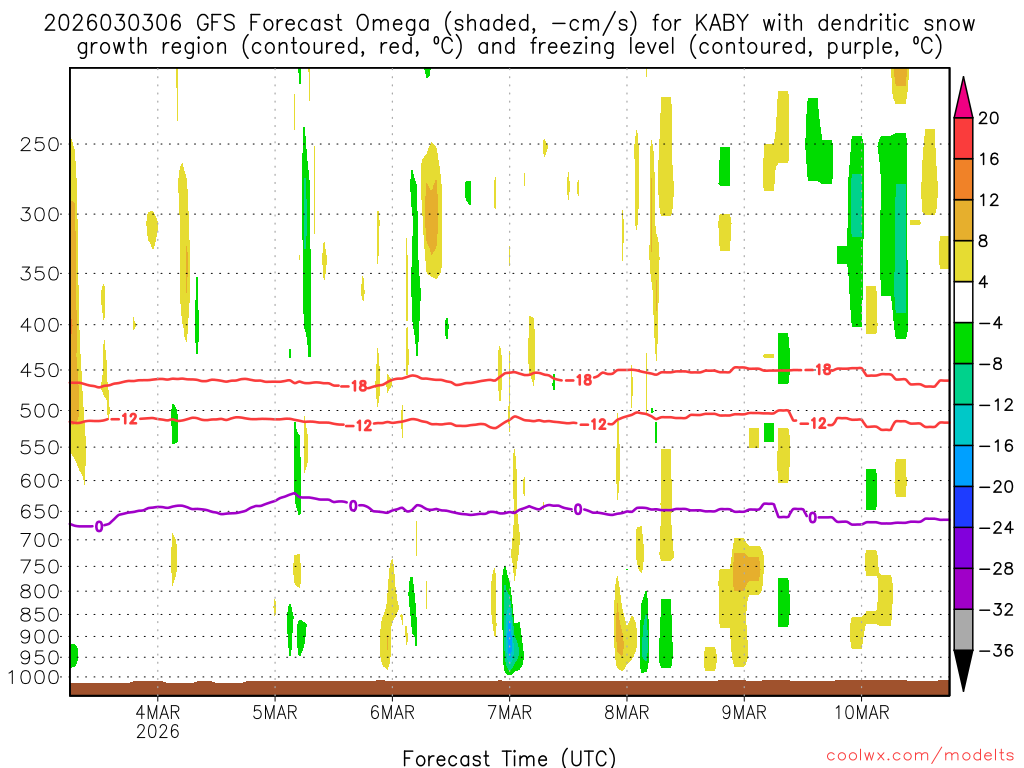This screenshot has height=768, width=1024.
Task: Select the orange 12 to 16 colorbar swatch
Action: click(963, 180)
